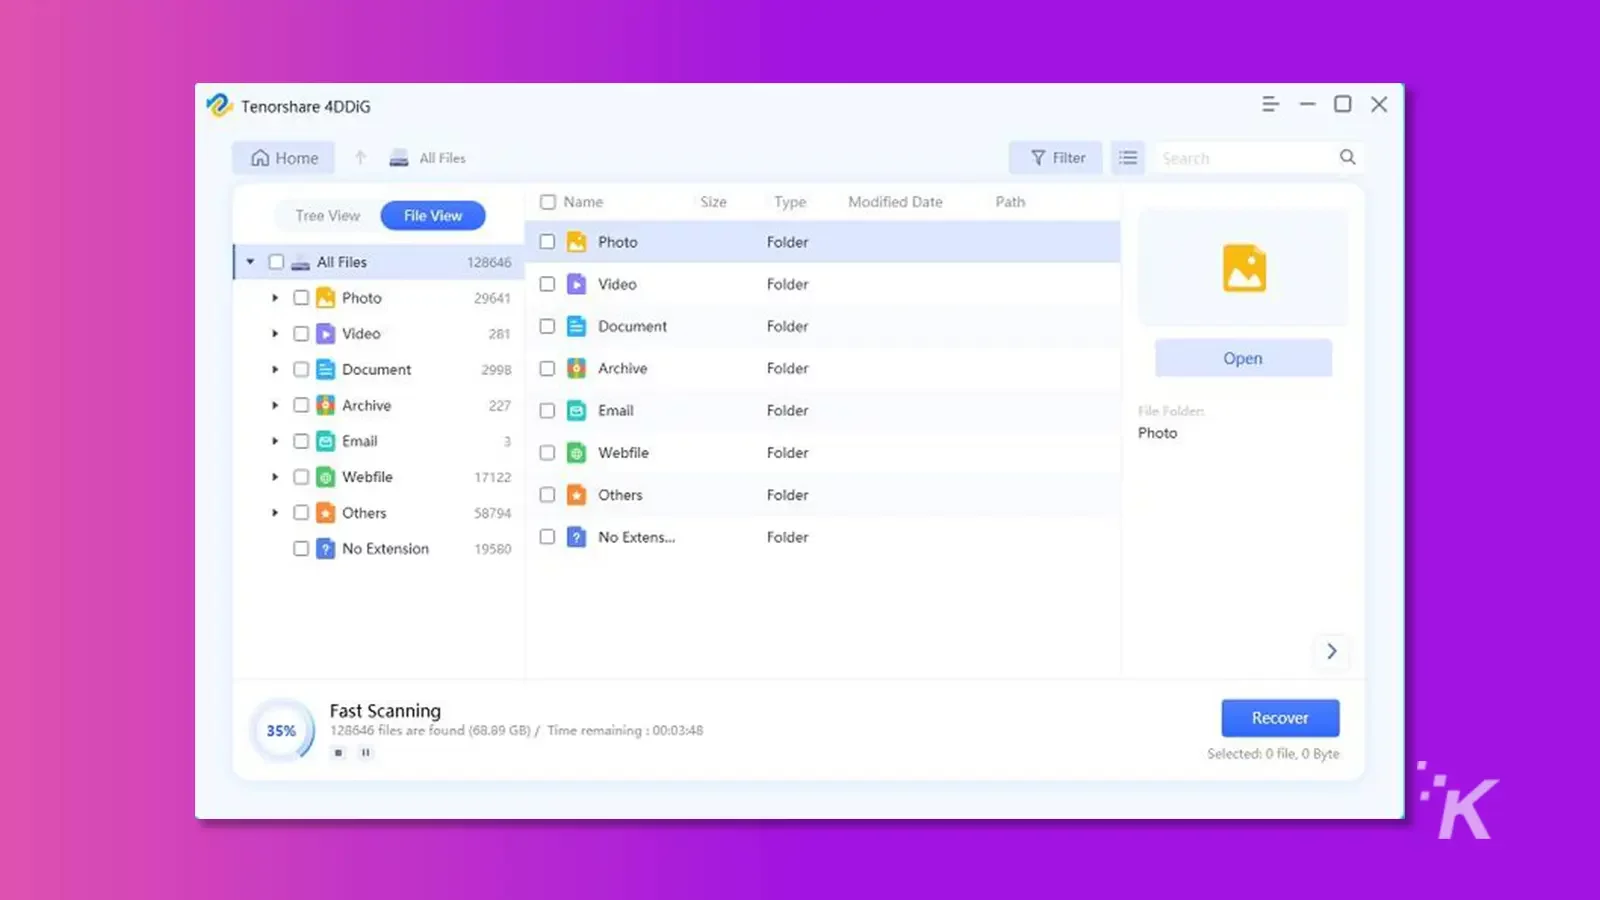
Task: Switch to list layout view icon
Action: point(1128,157)
